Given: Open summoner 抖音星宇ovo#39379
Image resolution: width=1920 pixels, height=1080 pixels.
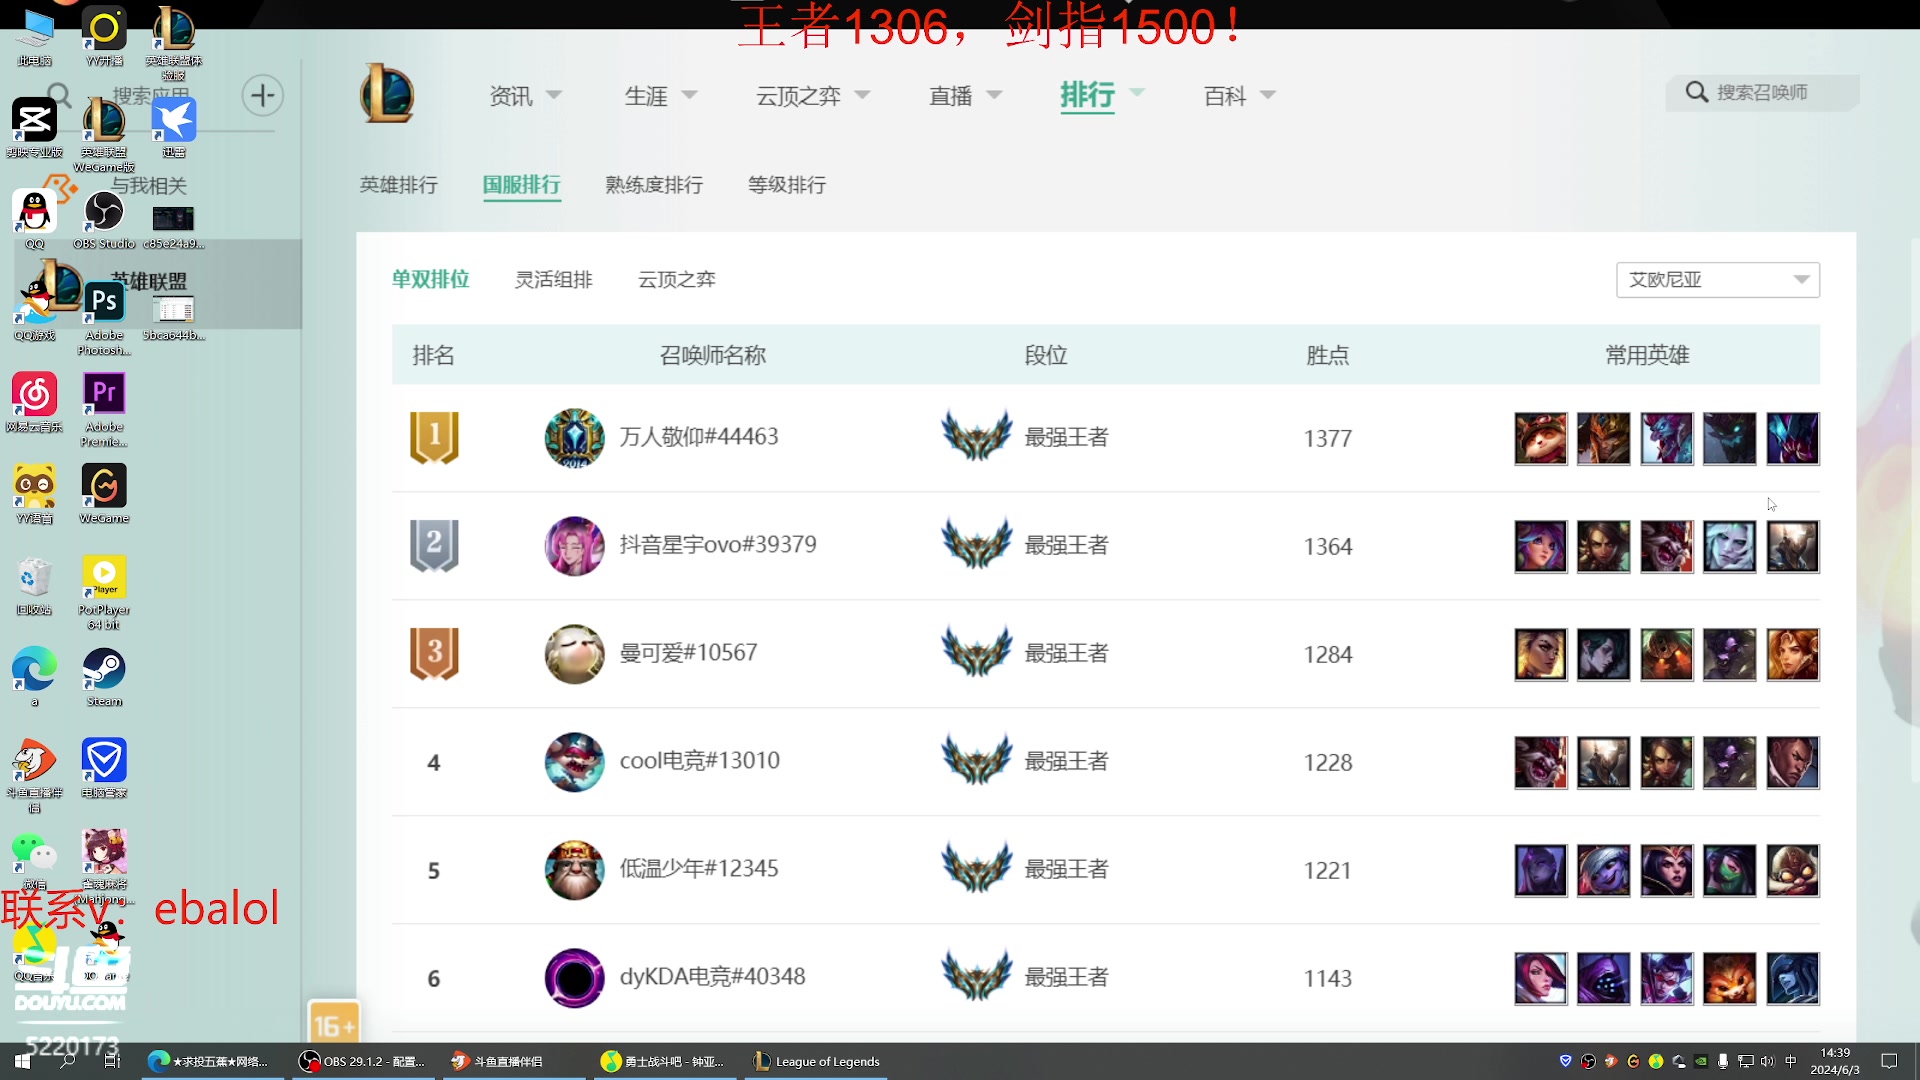Looking at the screenshot, I should coord(718,545).
